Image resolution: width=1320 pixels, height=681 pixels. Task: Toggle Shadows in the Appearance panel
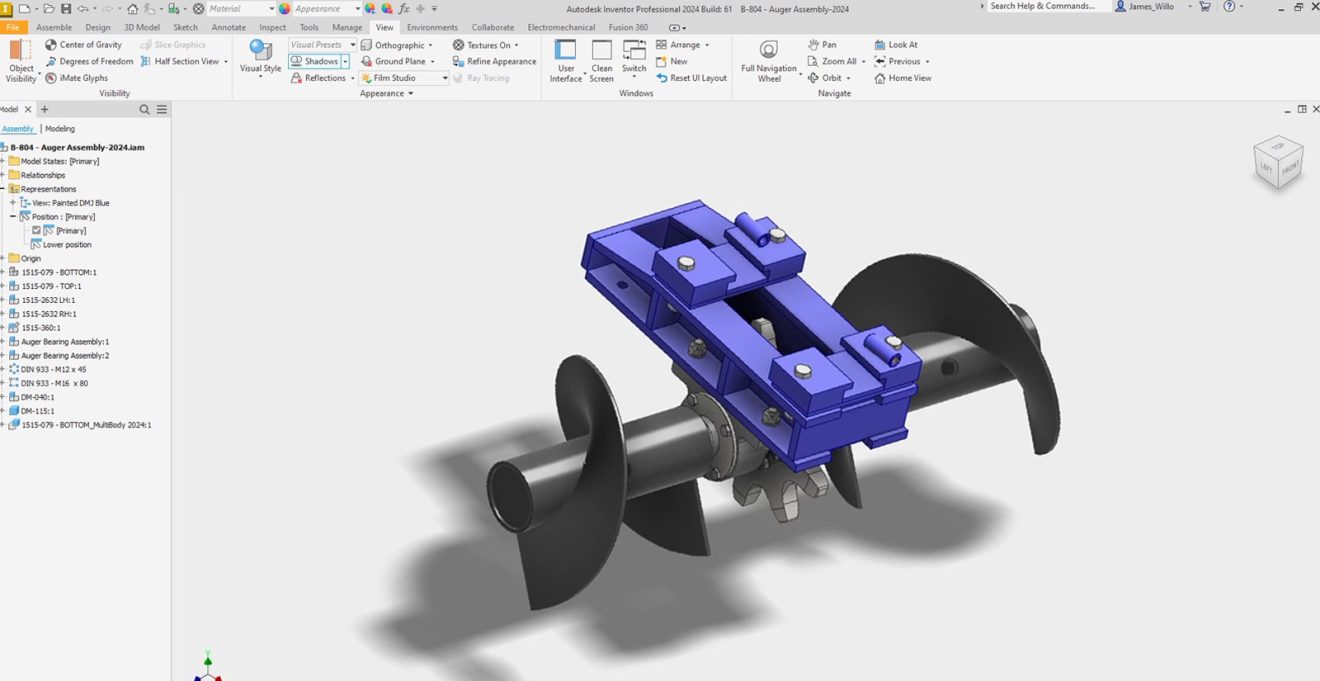(318, 61)
